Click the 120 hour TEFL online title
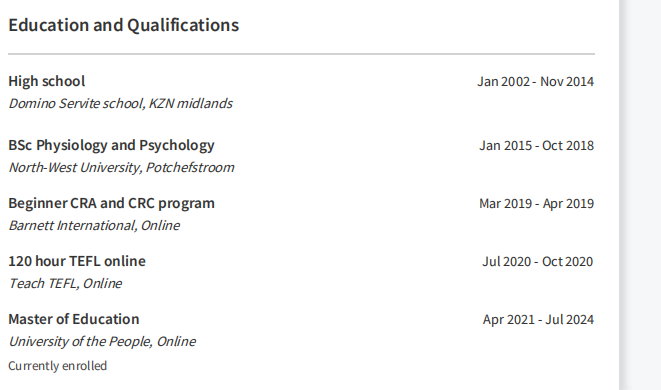Screen dimensions: 661x390 pos(77,261)
